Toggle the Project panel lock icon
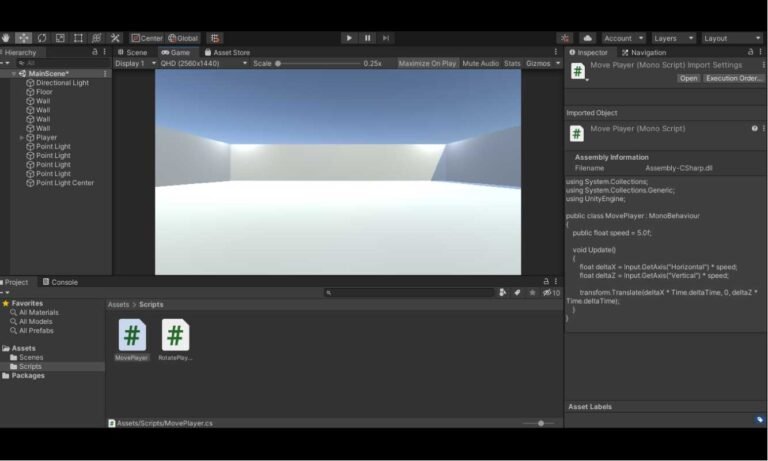Screen dimensions: 768x461 pos(546,281)
